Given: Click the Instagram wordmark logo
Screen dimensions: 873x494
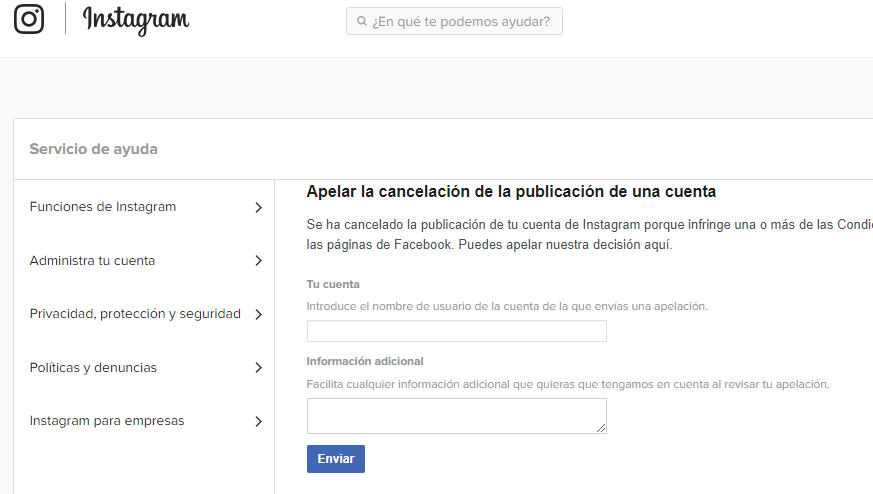Looking at the screenshot, I should pos(136,20).
